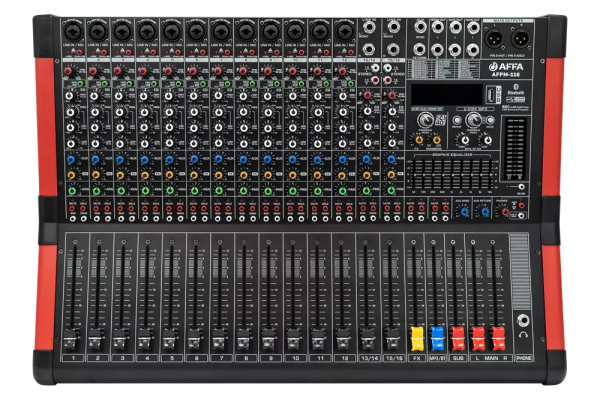Click the red gain knob on channel 1
This screenshot has height=400, width=600.
click(x=68, y=71)
